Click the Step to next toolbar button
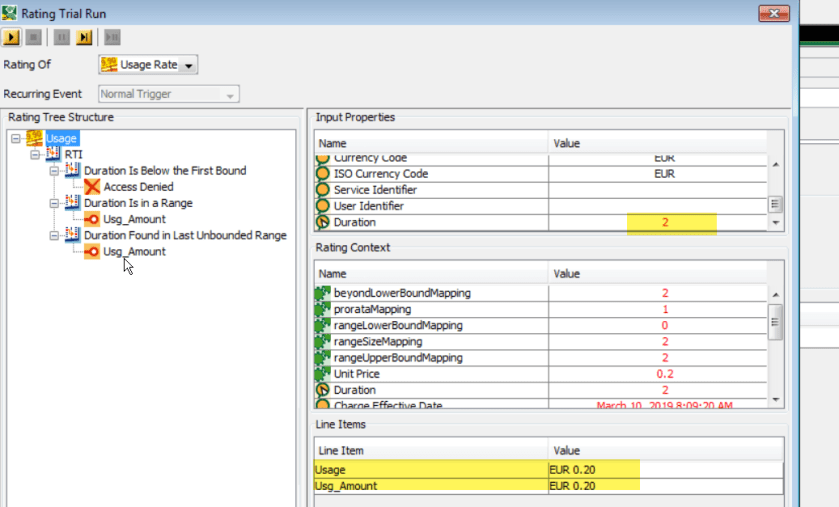 click(84, 37)
